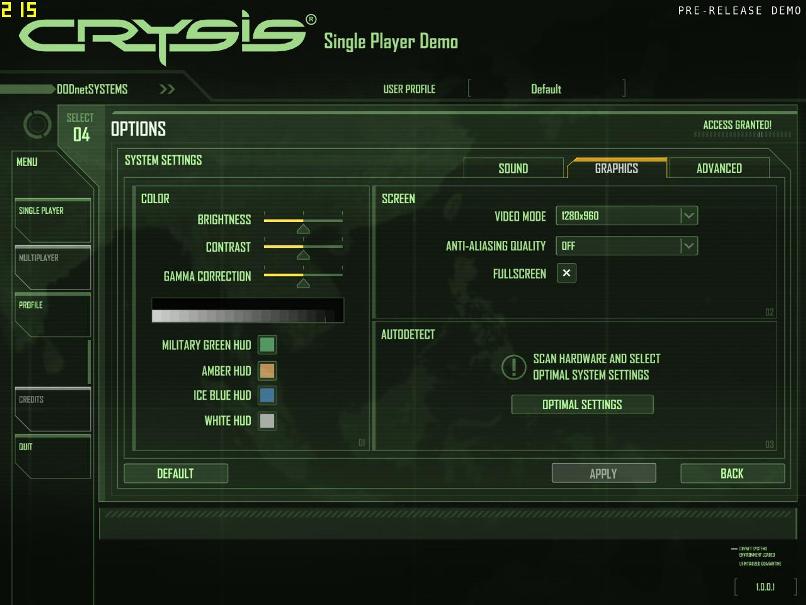Open the Single Player menu entry
This screenshot has height=605, width=806.
pyautogui.click(x=53, y=220)
